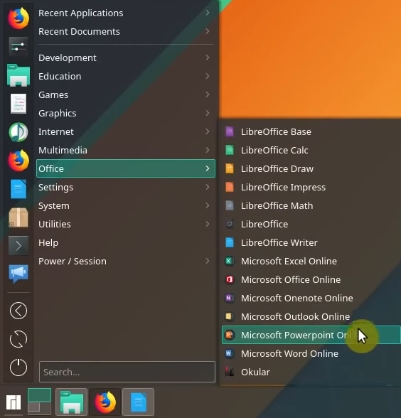Open Microsoft Excel Online
The image size is (401, 418).
tap(311, 261)
